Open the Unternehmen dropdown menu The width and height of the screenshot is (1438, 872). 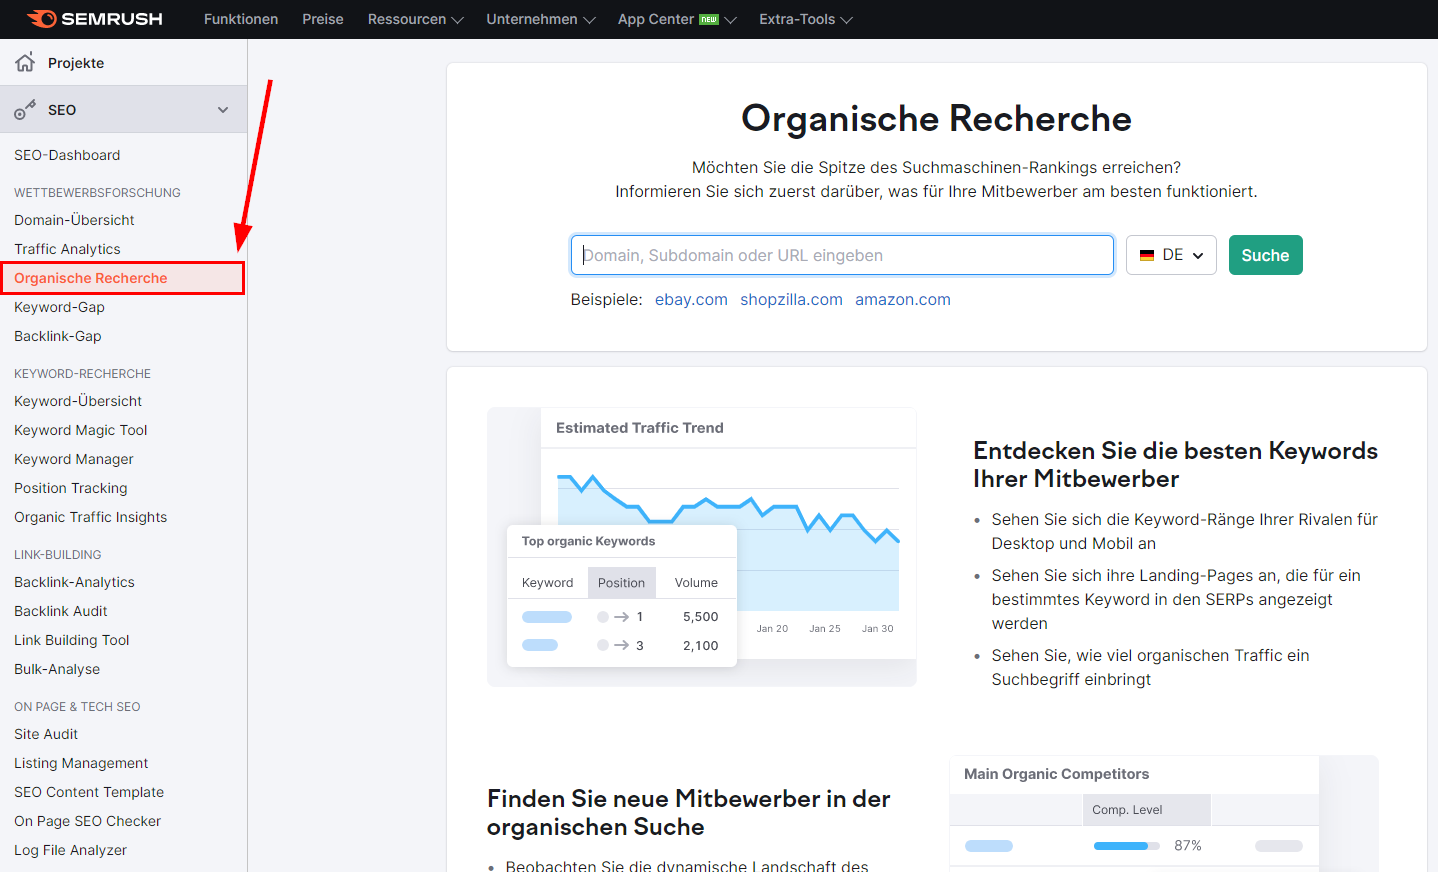[x=540, y=19]
